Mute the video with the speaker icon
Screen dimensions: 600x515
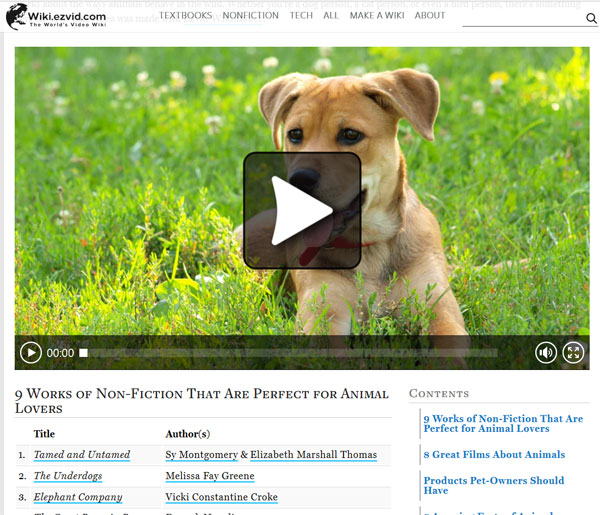pos(546,352)
